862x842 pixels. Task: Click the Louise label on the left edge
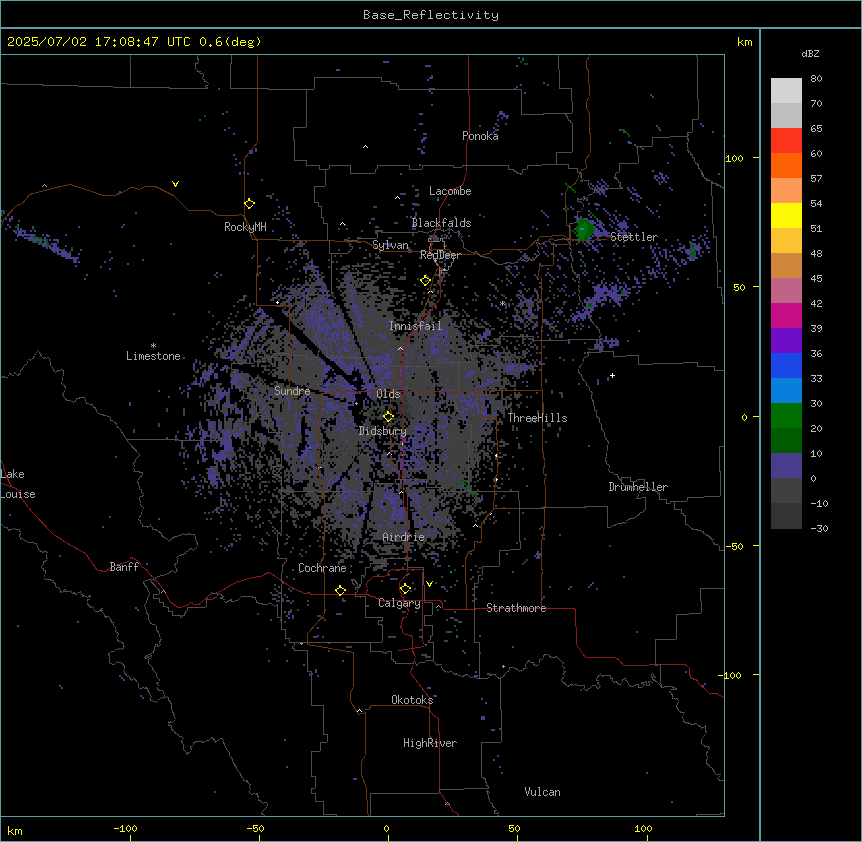pyautogui.click(x=18, y=494)
